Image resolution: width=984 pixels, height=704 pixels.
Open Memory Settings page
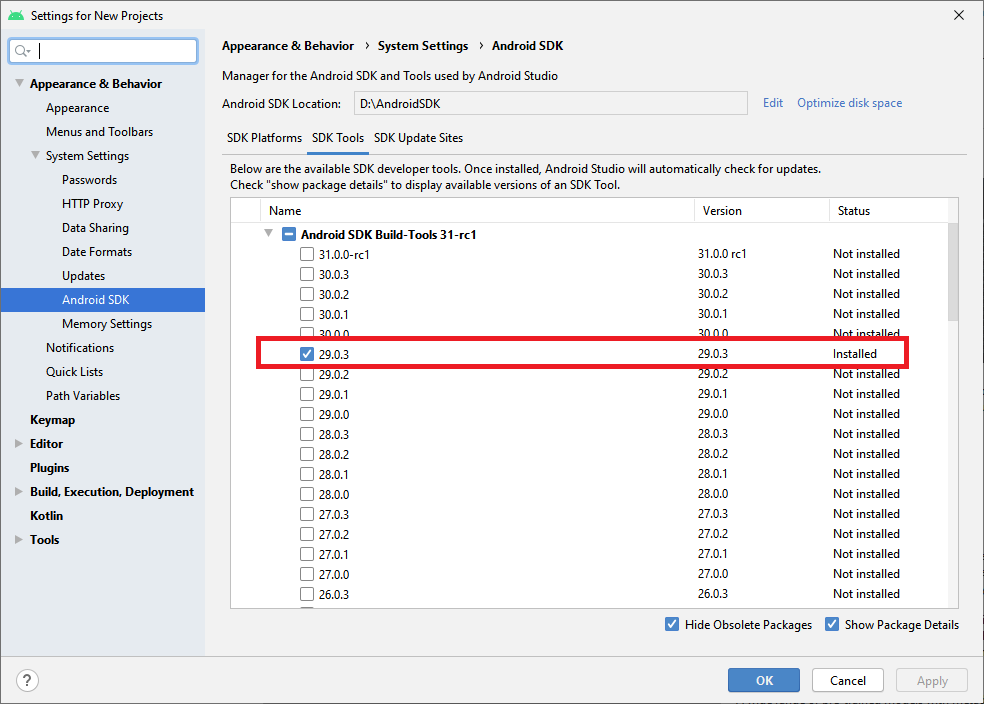pyautogui.click(x=107, y=324)
